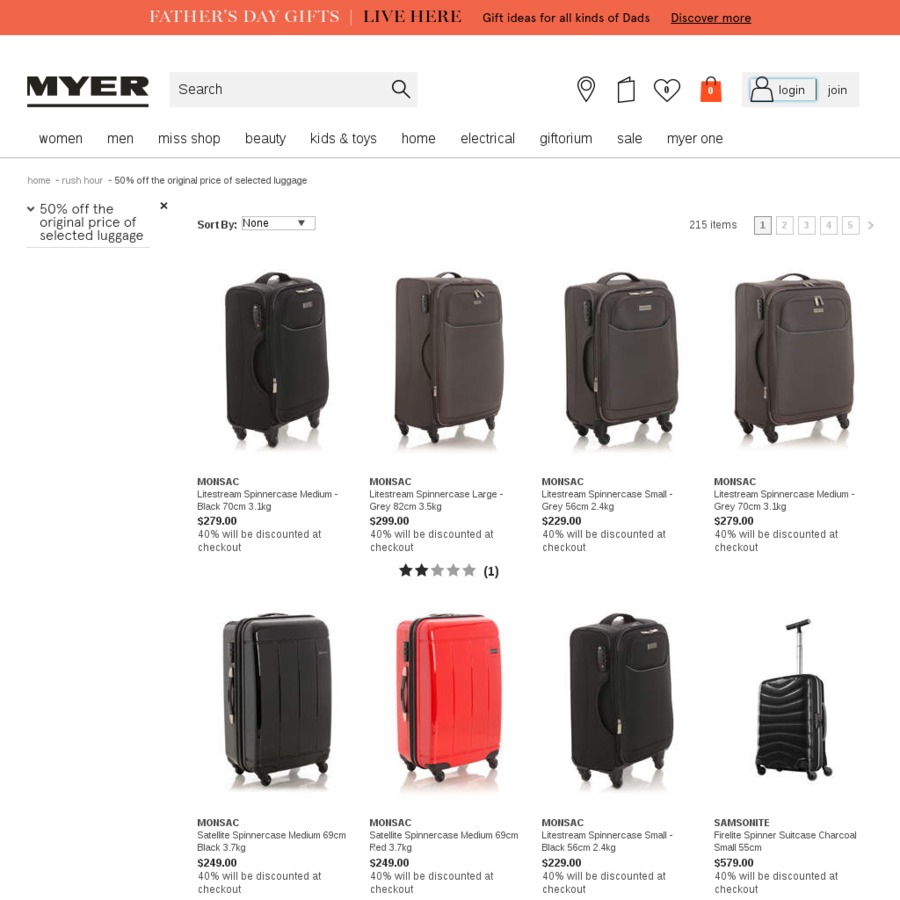The height and width of the screenshot is (900, 900).
Task: Open the kids & toys menu
Action: [x=343, y=138]
